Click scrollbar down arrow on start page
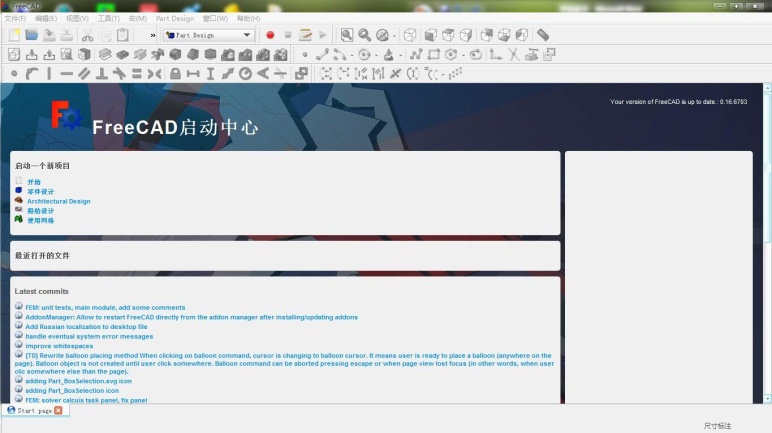The height and width of the screenshot is (433, 772). [768, 399]
